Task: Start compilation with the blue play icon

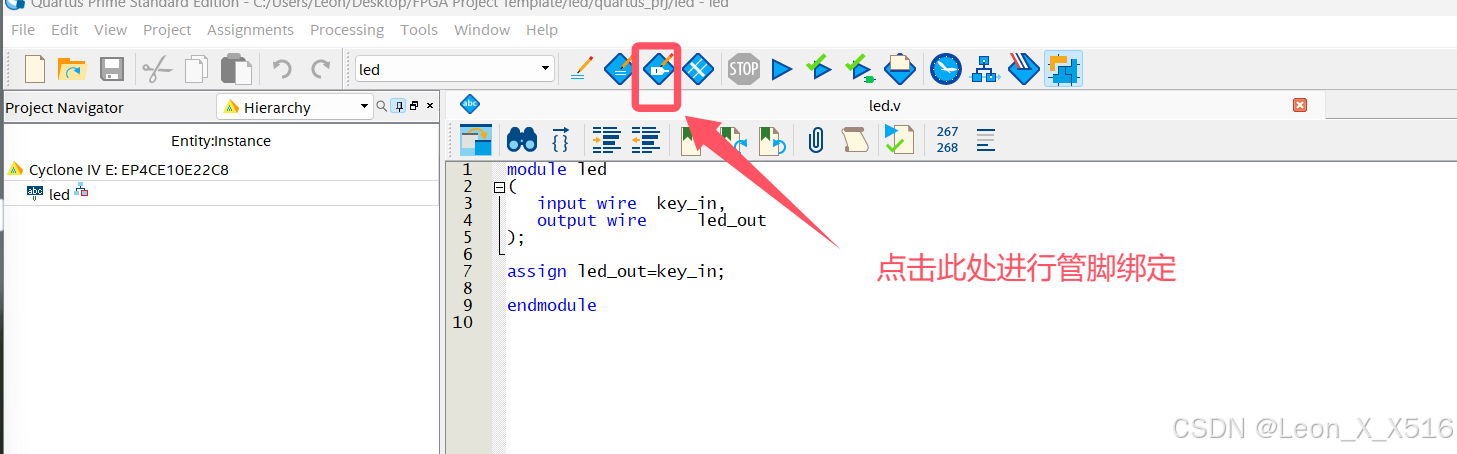Action: click(782, 69)
